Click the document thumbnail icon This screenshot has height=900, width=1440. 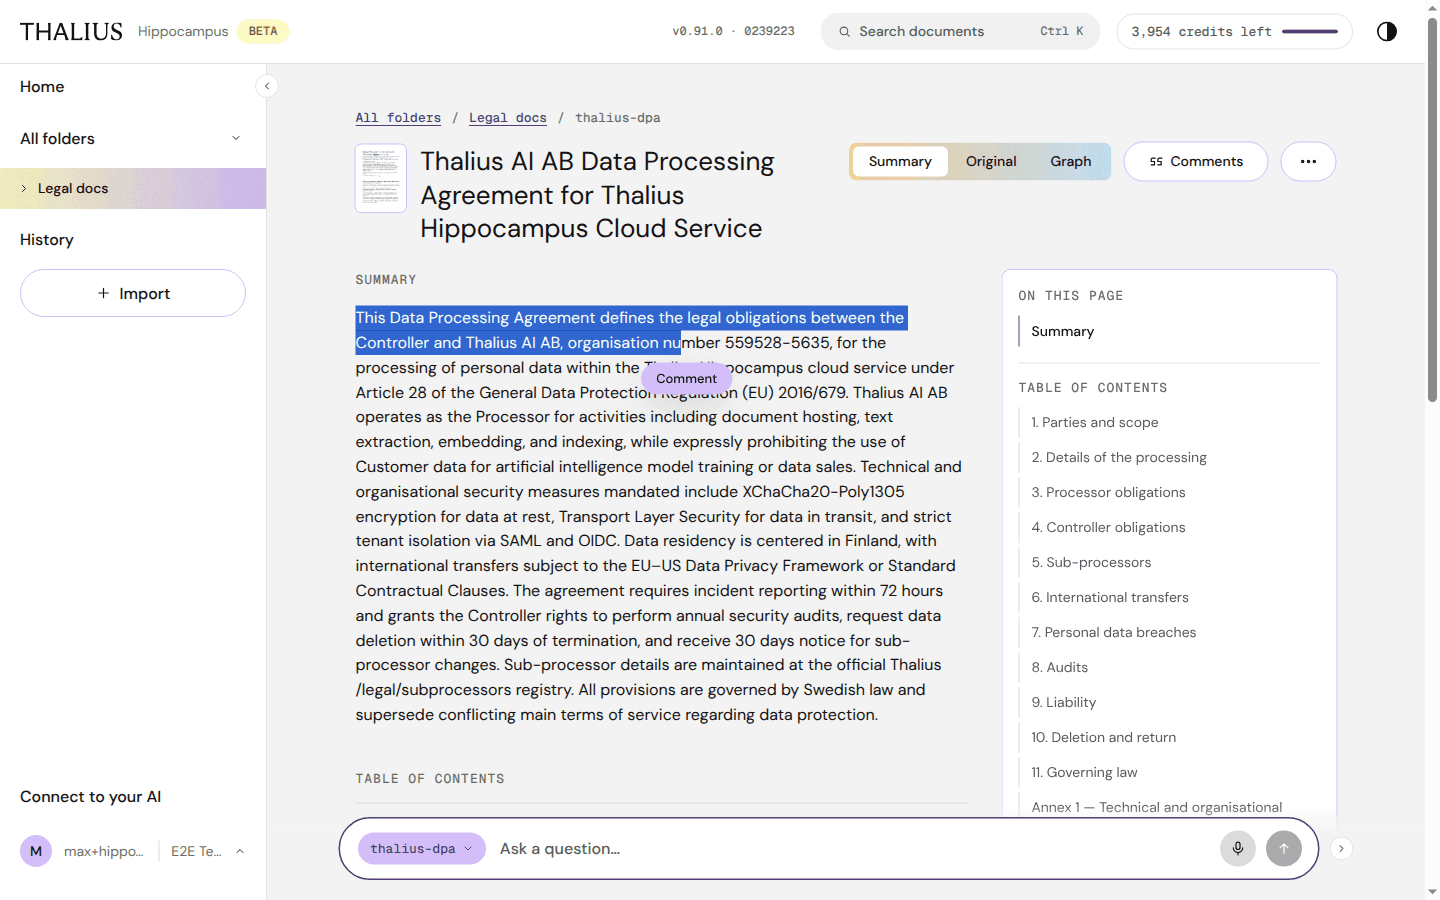pos(381,178)
